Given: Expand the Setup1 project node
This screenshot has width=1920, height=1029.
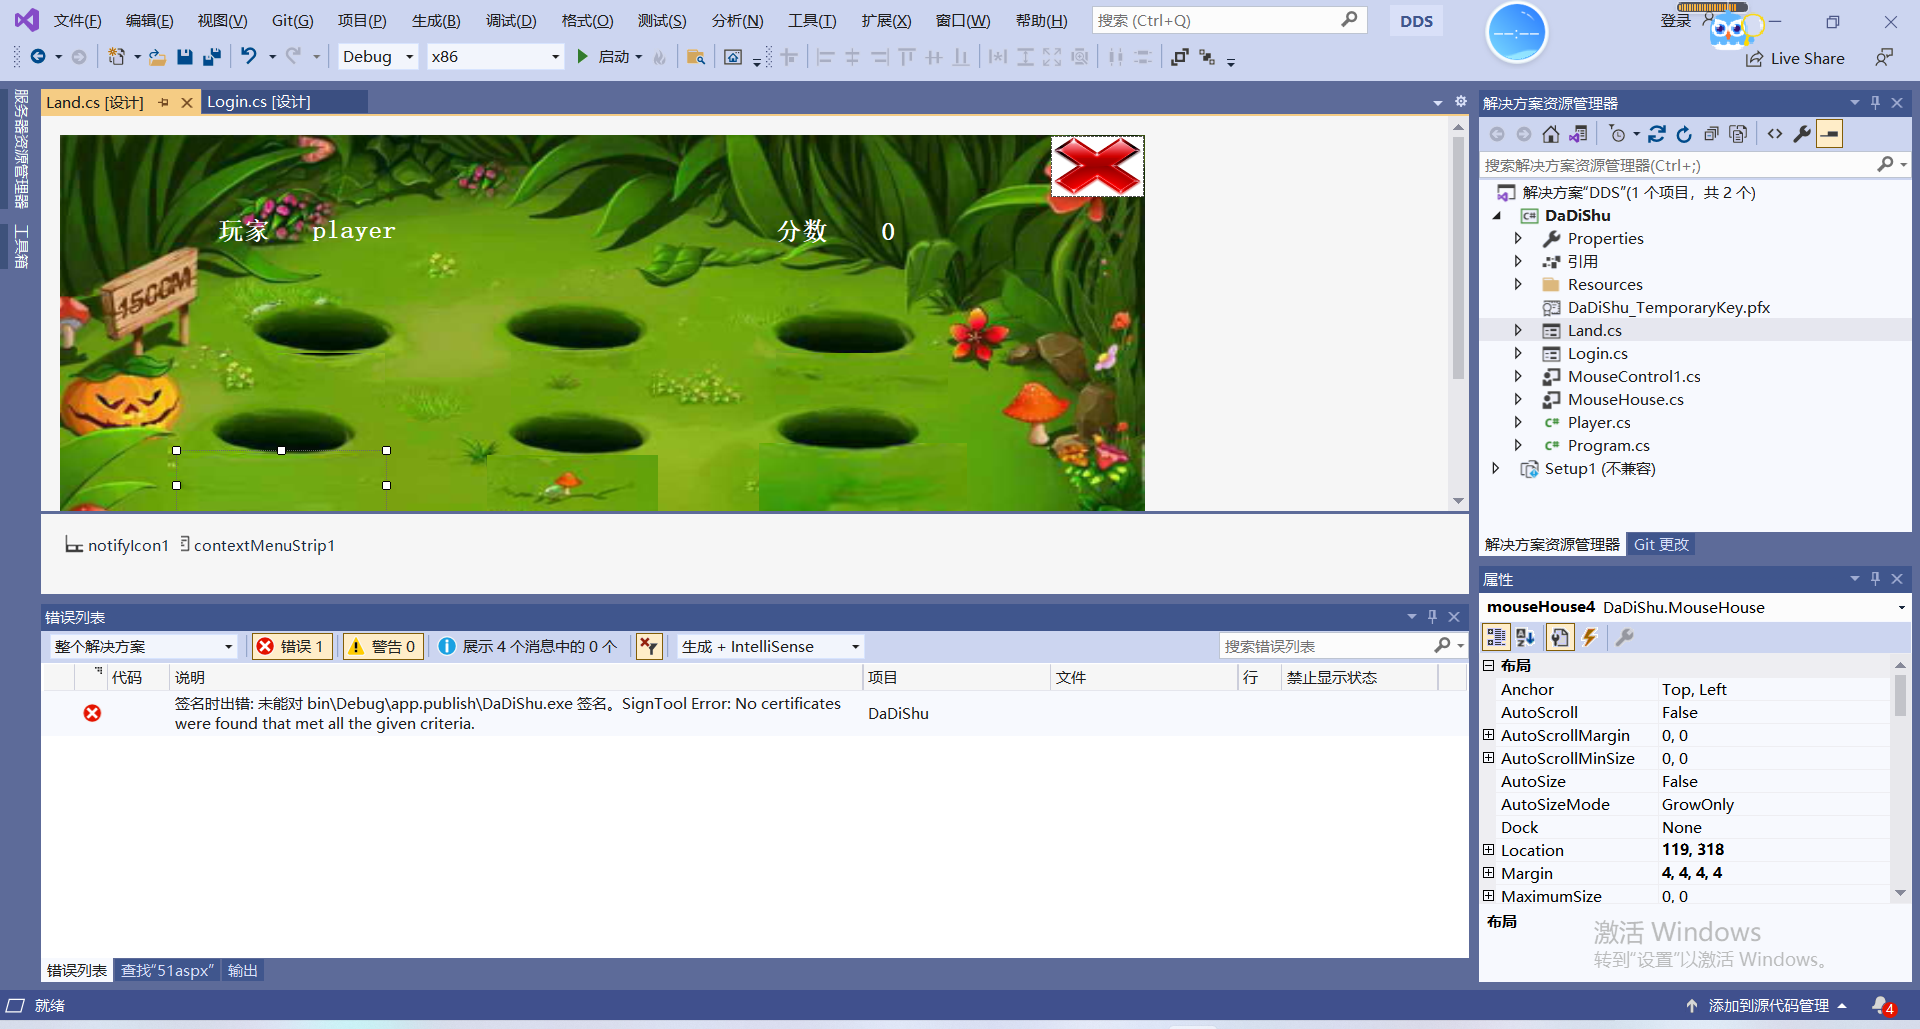Looking at the screenshot, I should pos(1496,468).
